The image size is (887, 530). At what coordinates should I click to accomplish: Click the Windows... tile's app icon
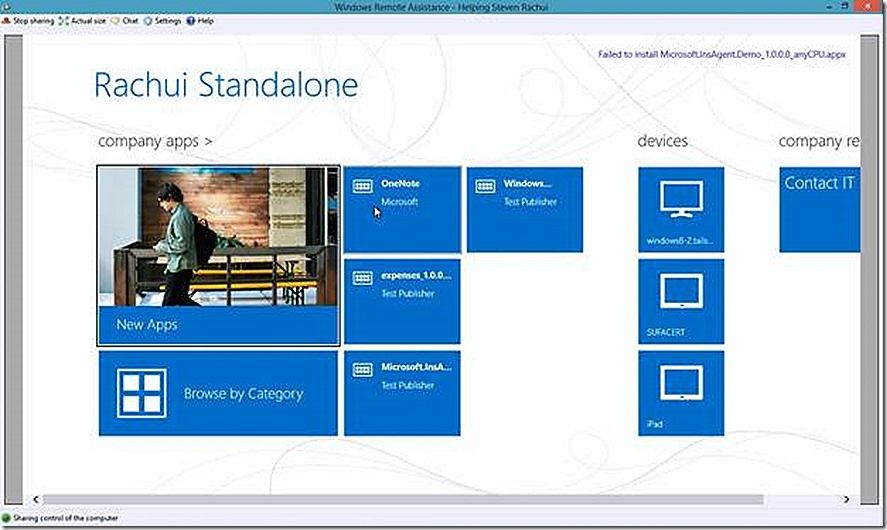pos(485,186)
